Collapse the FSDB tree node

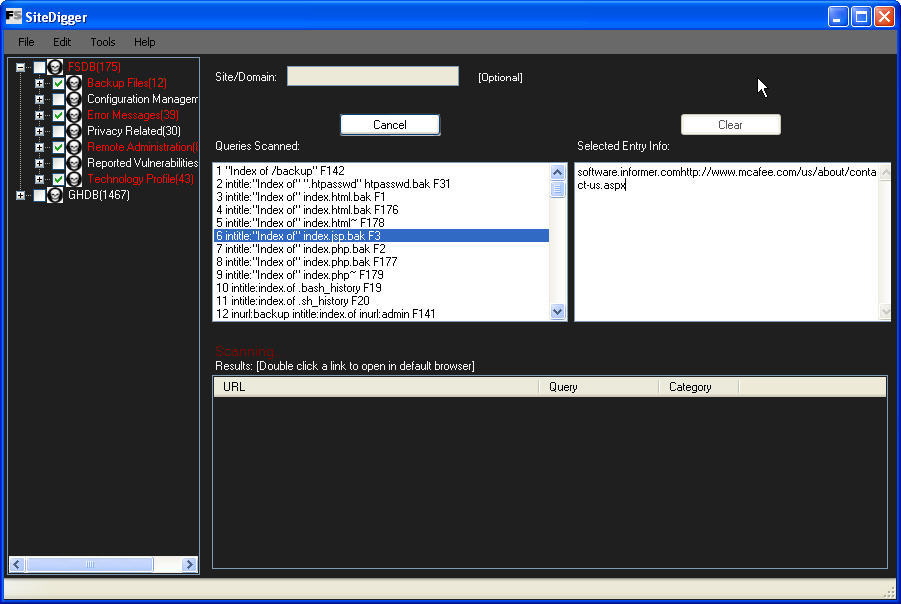[x=20, y=67]
